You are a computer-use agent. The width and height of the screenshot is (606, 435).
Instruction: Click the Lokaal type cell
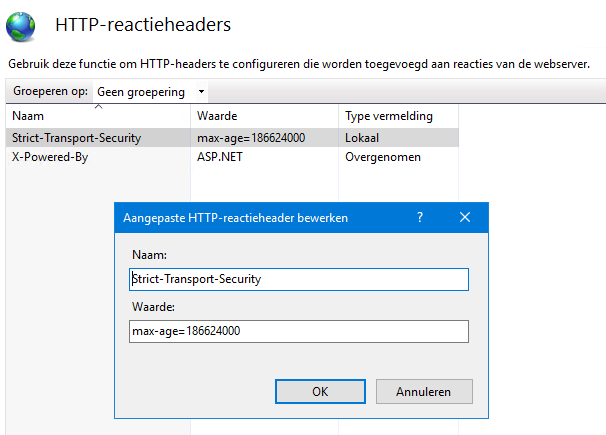pyautogui.click(x=362, y=138)
